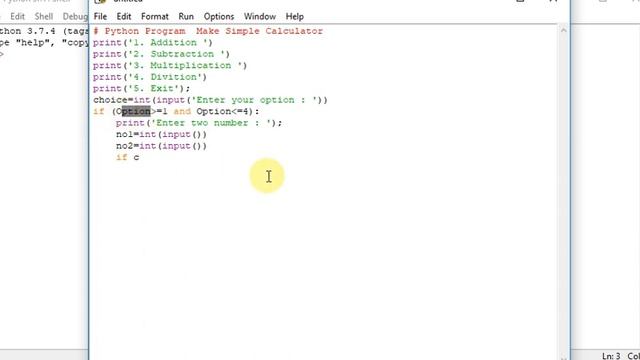
Task: Click the line print('4. Divition')
Action: tap(150, 77)
